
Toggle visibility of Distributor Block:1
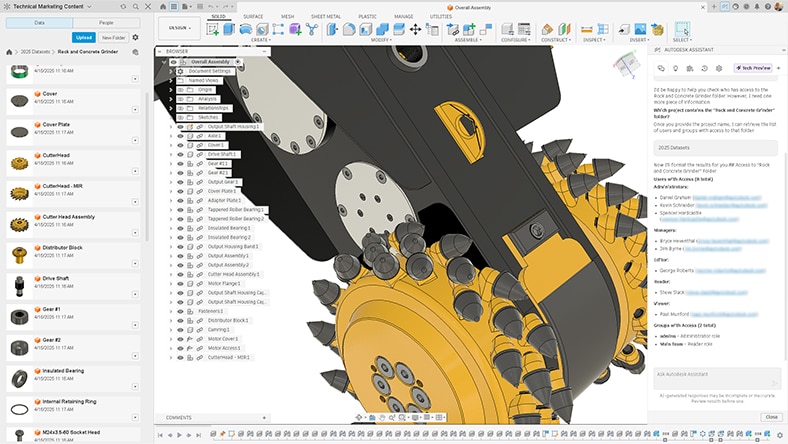(180, 320)
